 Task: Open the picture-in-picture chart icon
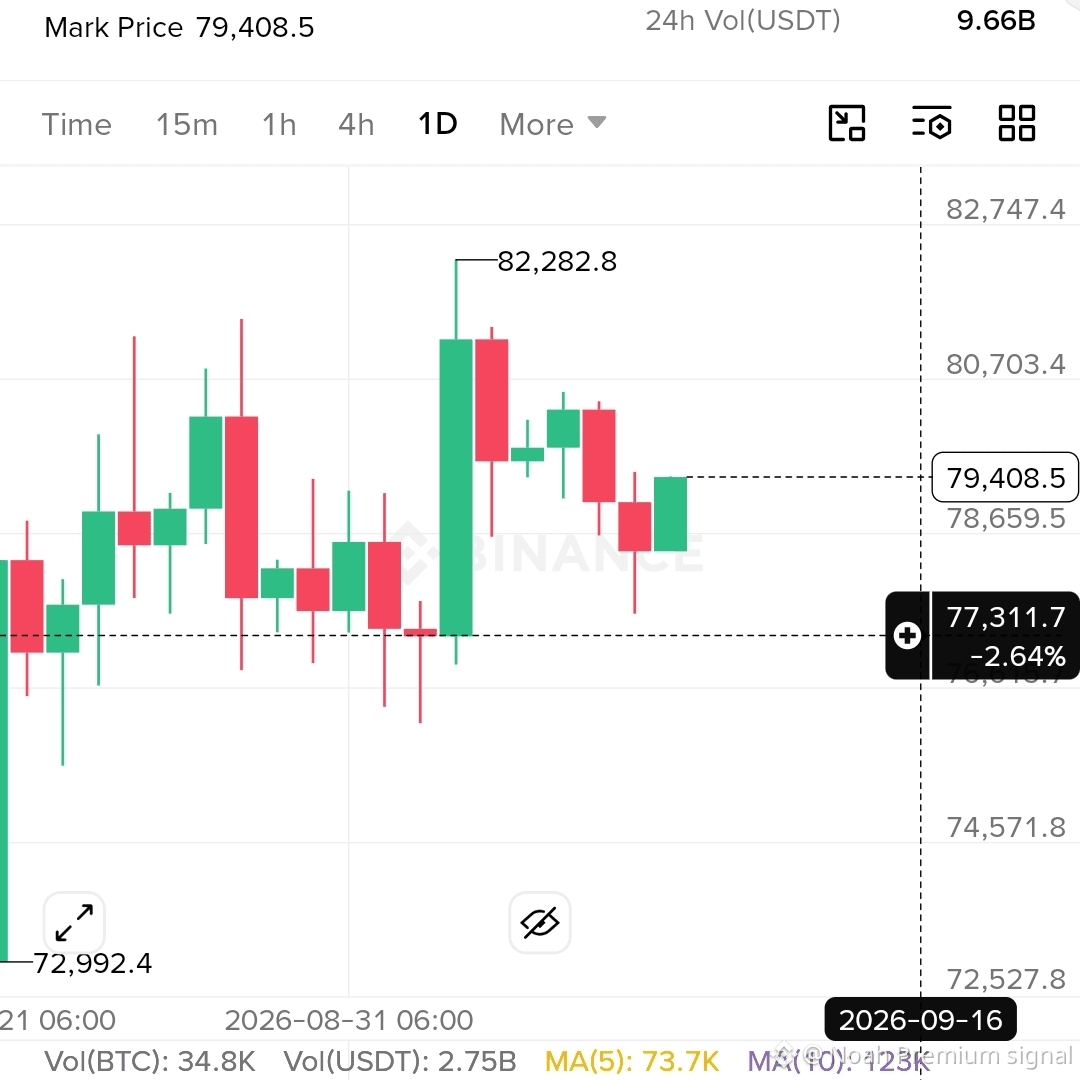coord(847,123)
